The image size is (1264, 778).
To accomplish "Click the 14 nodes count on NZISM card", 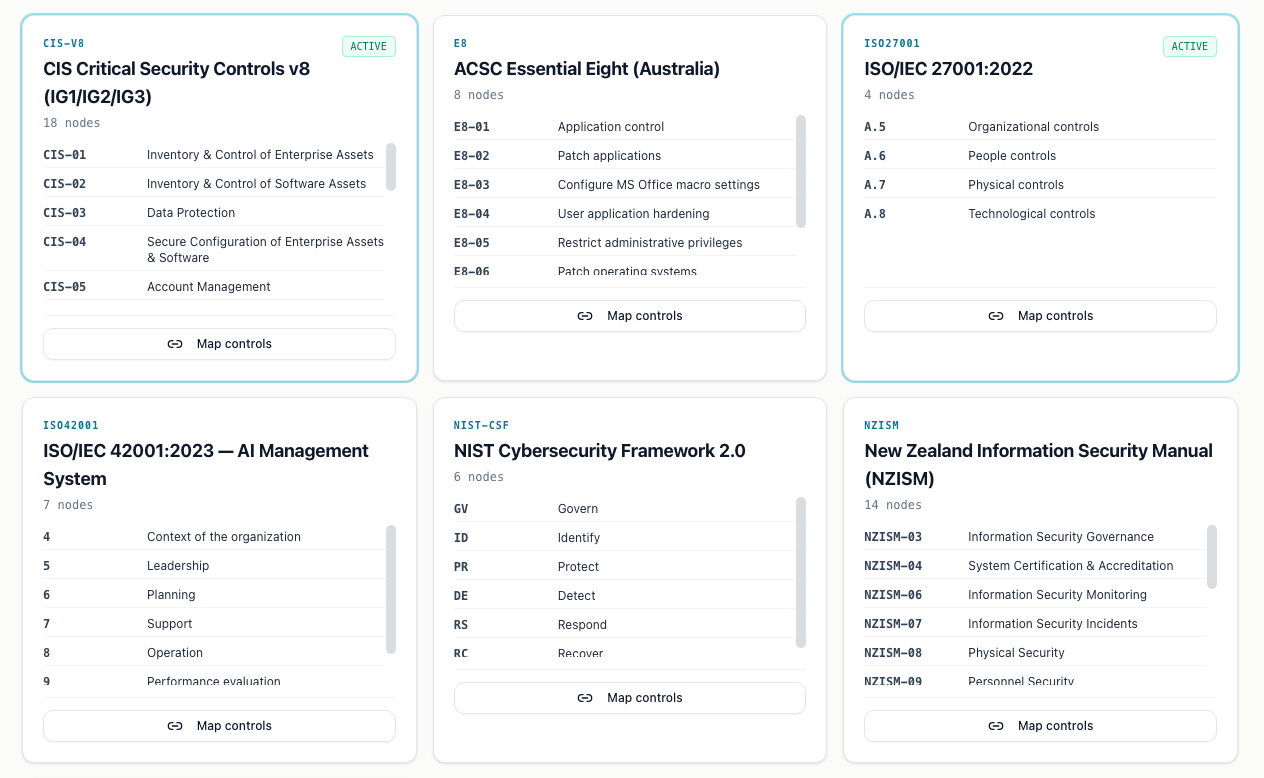I will pos(893,505).
